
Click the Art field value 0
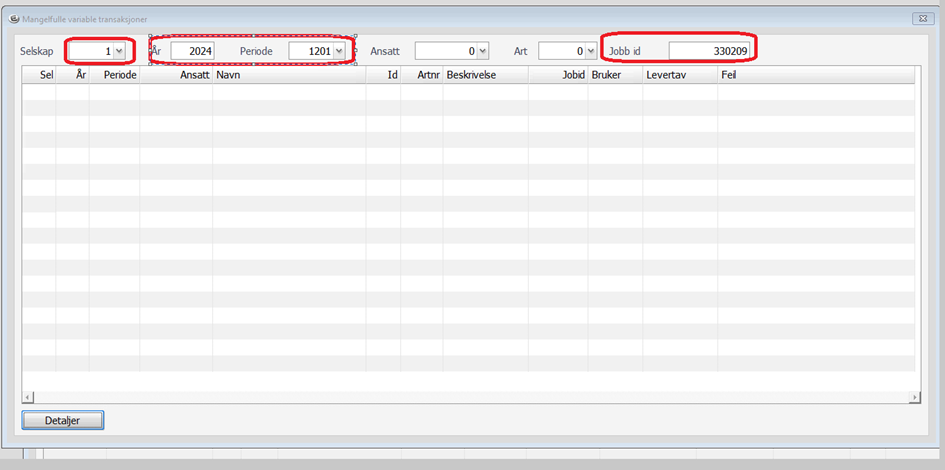561,52
